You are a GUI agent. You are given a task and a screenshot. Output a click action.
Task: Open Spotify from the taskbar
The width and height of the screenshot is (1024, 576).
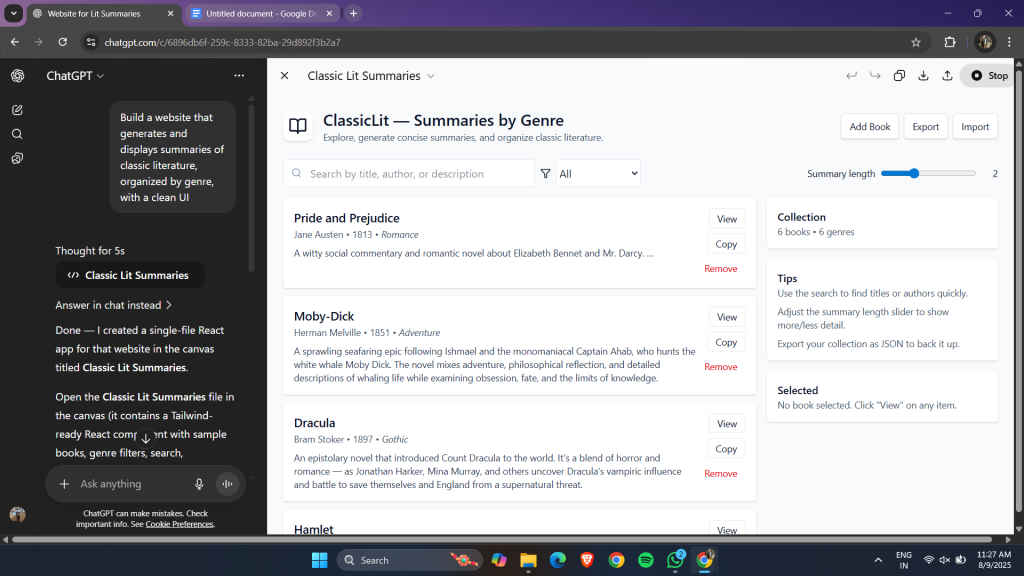pyautogui.click(x=645, y=560)
